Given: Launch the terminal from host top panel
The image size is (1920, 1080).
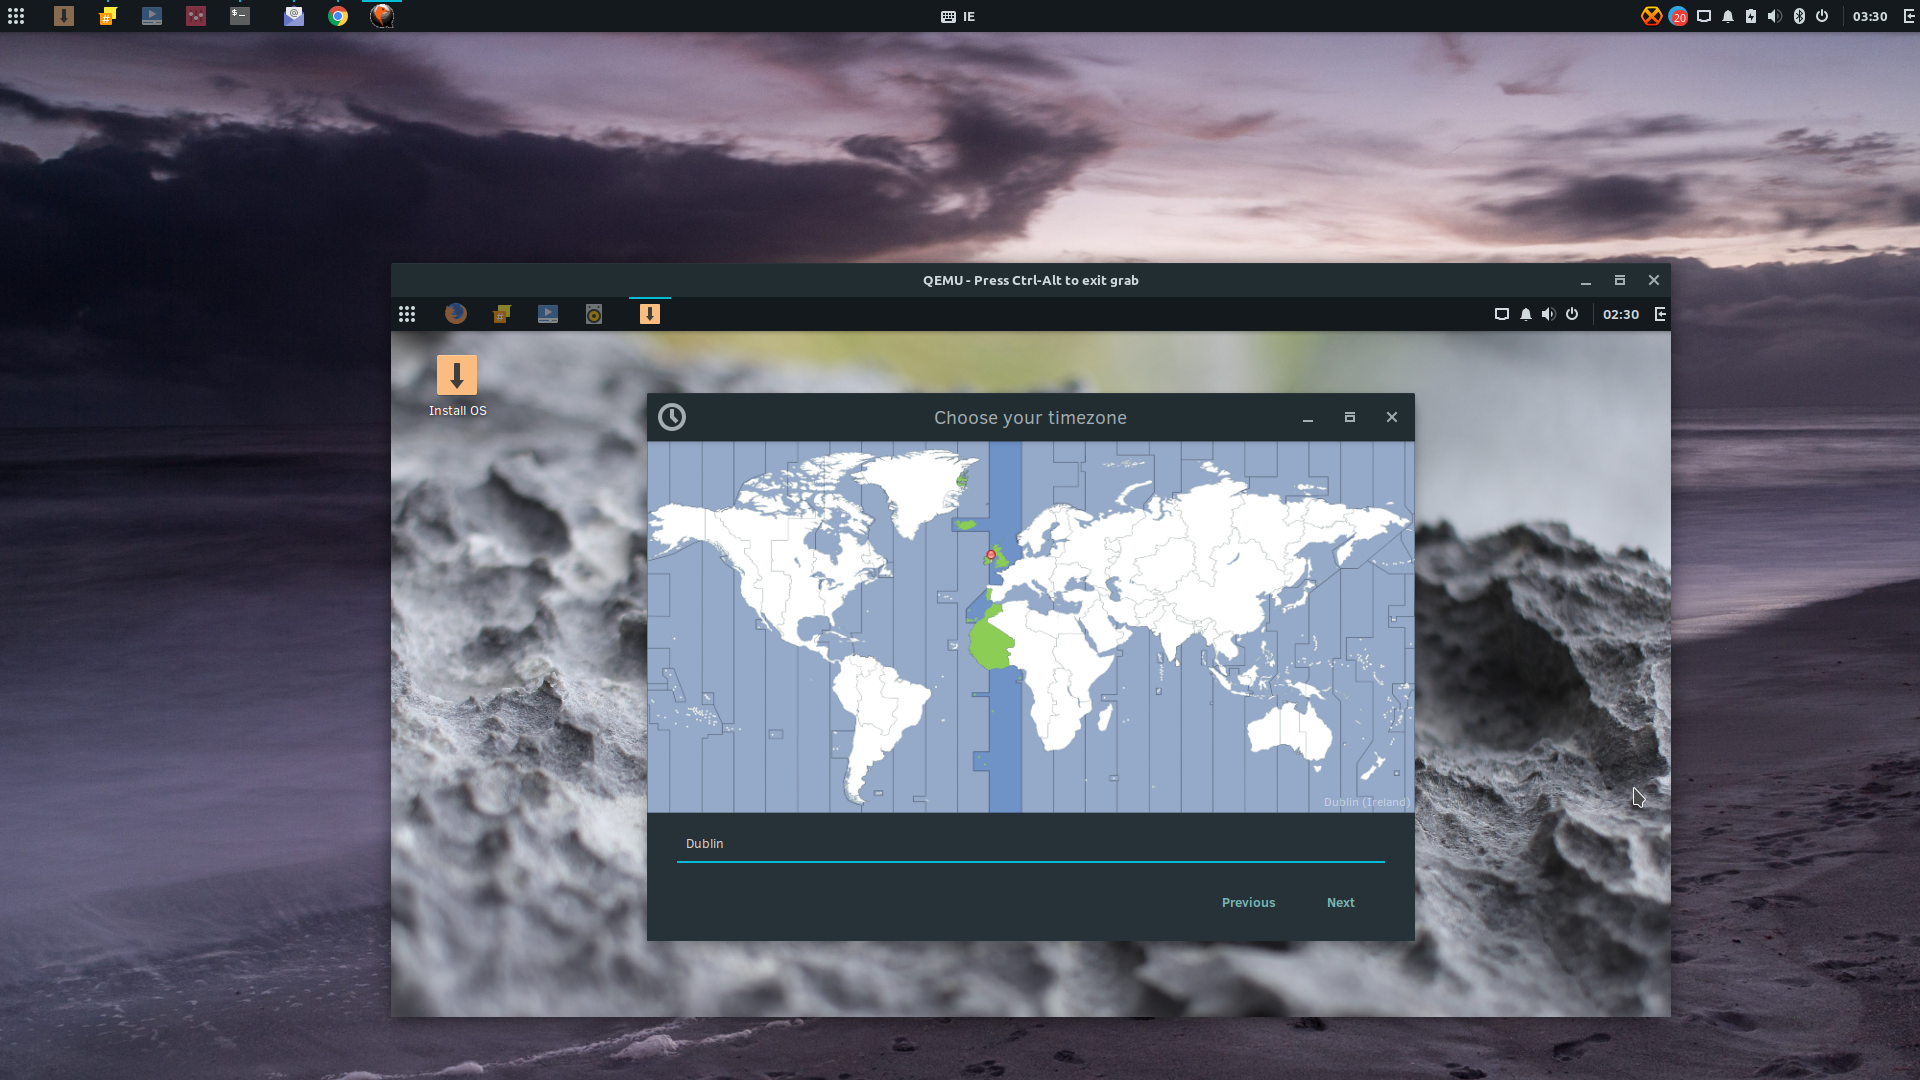Looking at the screenshot, I should (x=240, y=16).
